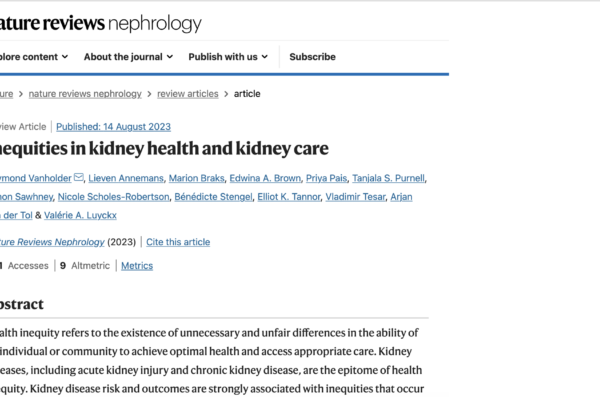
Task: Open the Publish with us dropdown
Action: (x=228, y=57)
